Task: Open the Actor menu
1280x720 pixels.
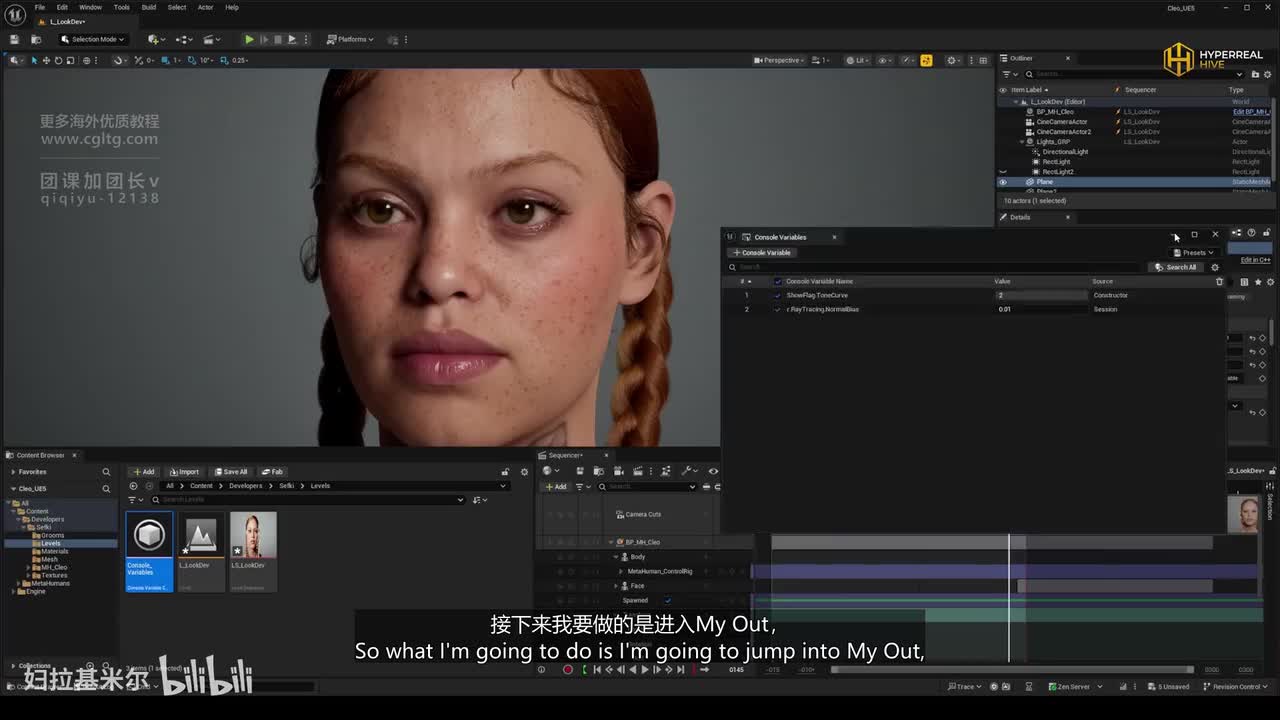Action: click(x=205, y=7)
